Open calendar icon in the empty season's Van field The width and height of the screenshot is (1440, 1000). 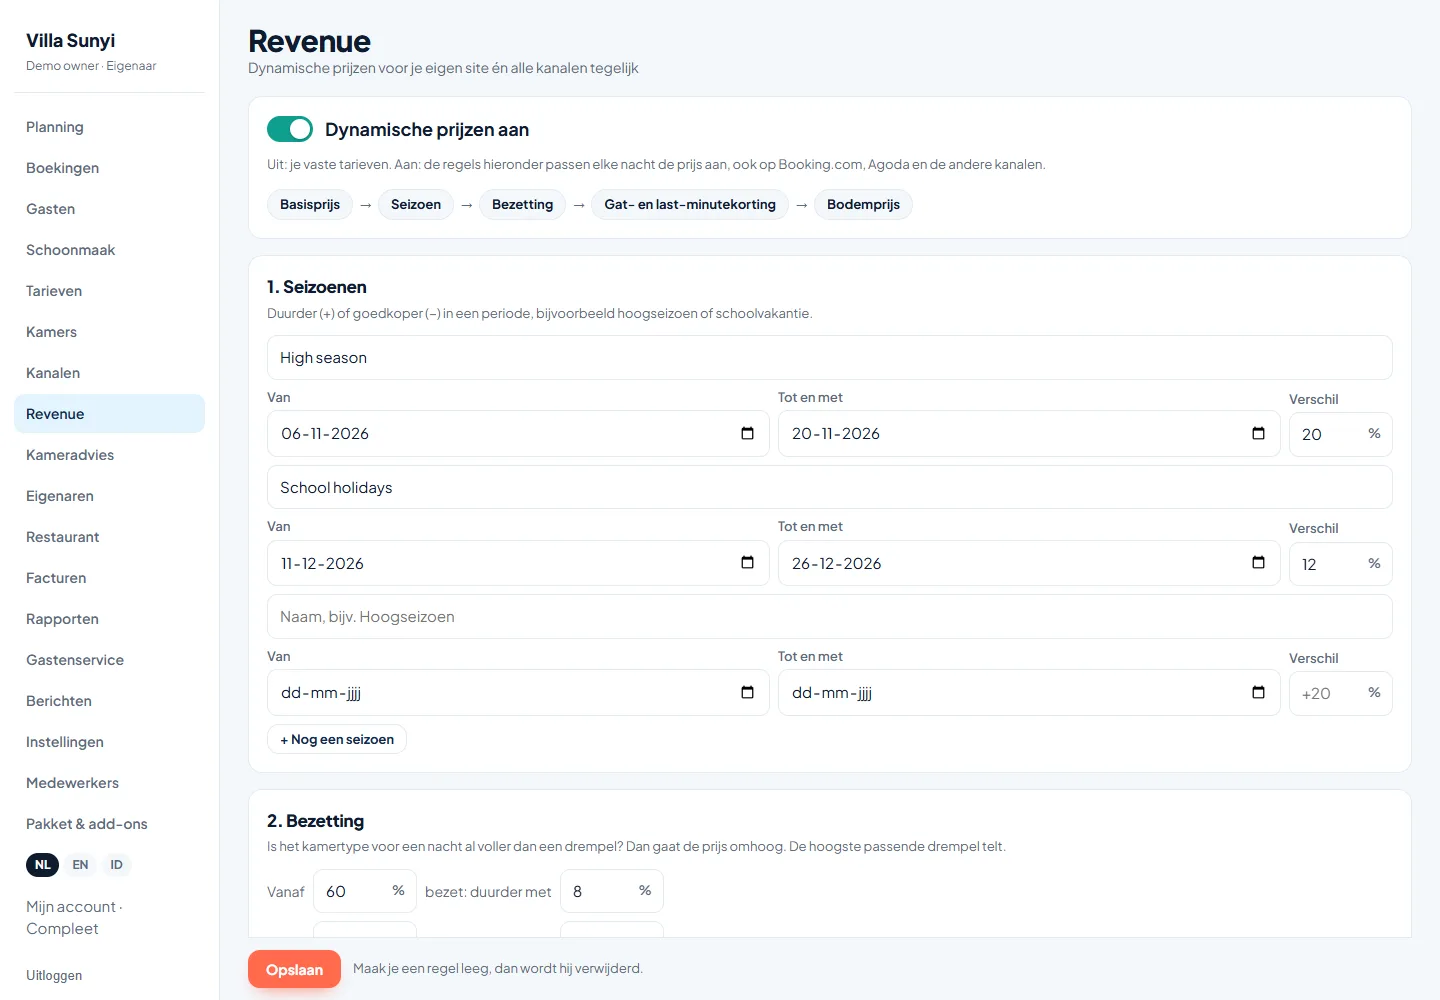pos(747,692)
